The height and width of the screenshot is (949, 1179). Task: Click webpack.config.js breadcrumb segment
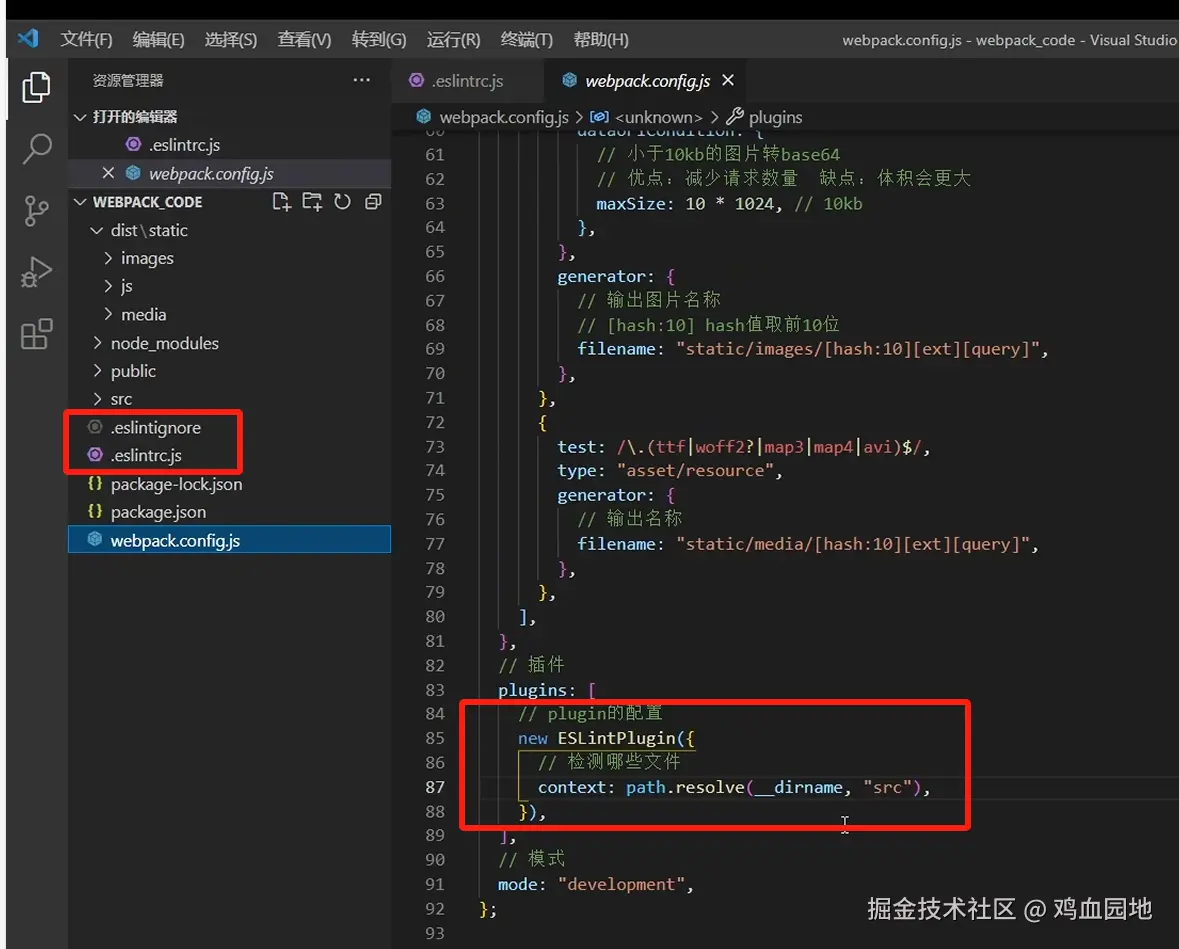(504, 117)
